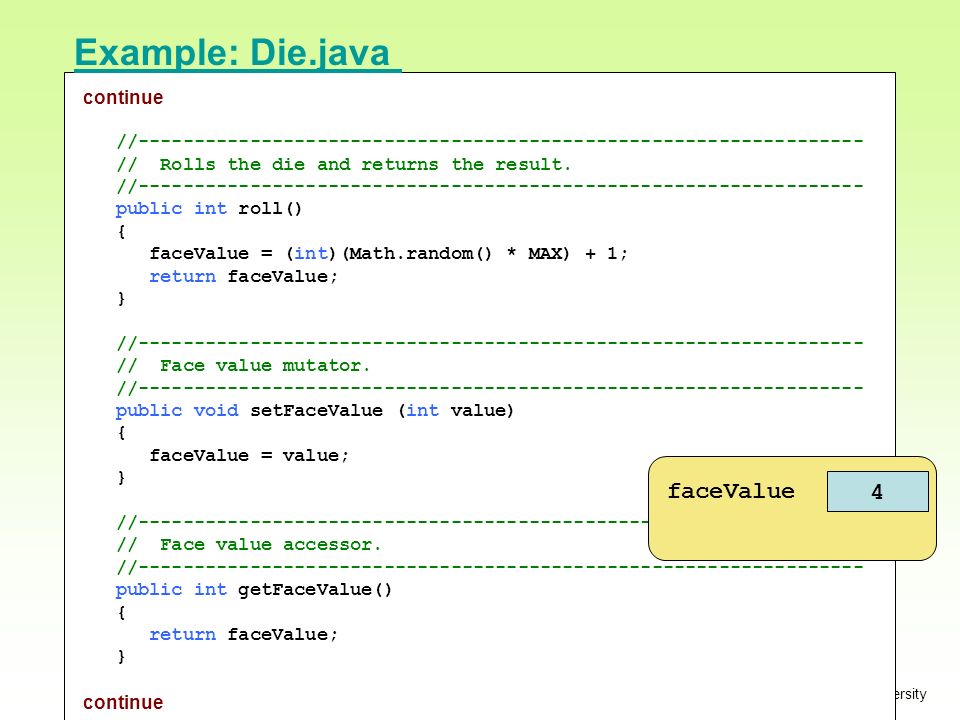Click the 'faceValue' label in the yellow box
This screenshot has height=720, width=960.
click(731, 491)
